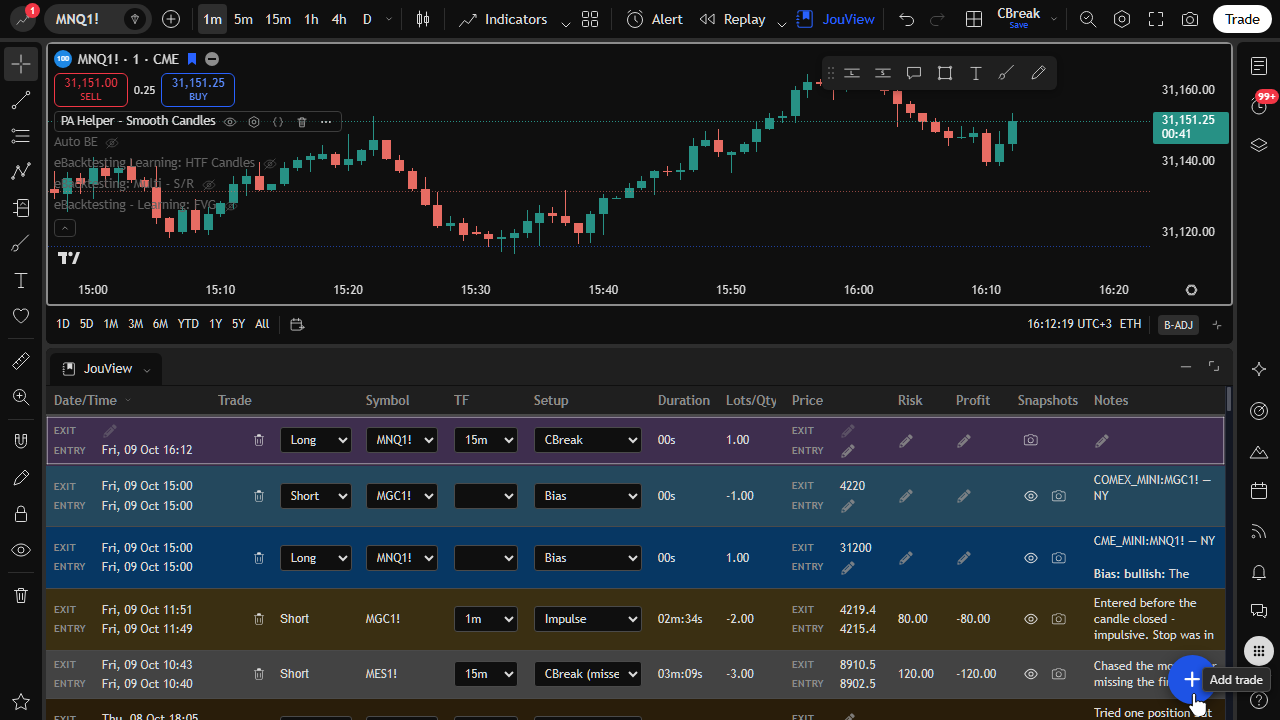Open the JouView toolbar button
Screen dimensions: 1280x720
[836, 19]
